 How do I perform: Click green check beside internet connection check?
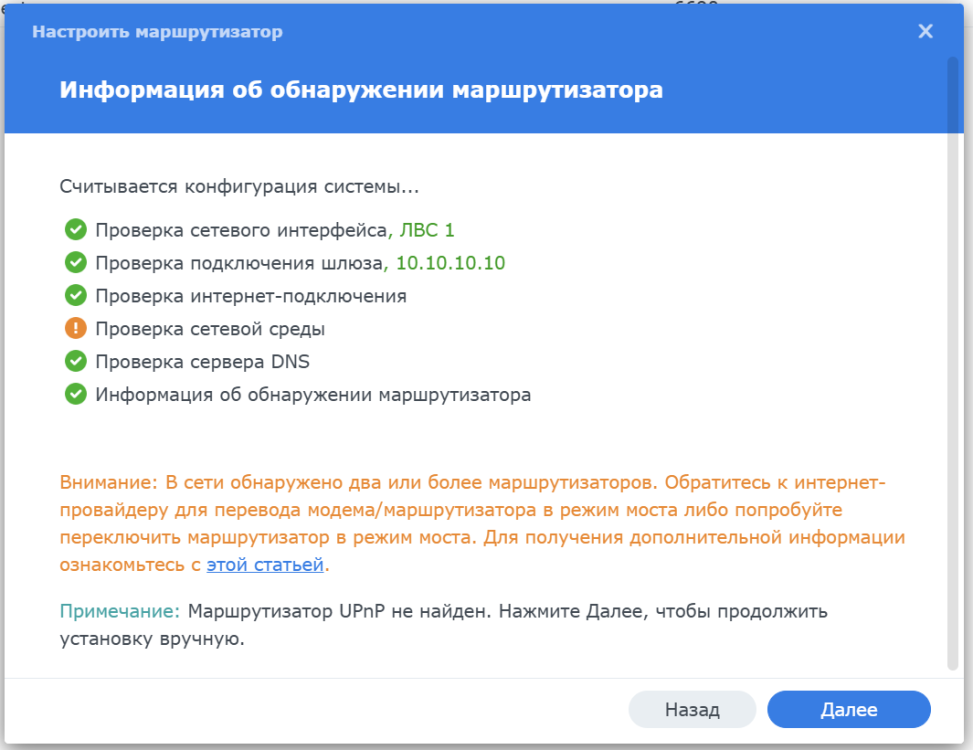click(75, 296)
